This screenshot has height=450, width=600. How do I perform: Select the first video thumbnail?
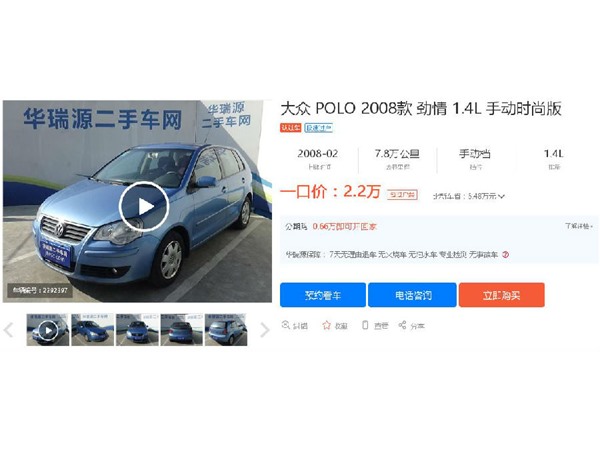[48, 330]
